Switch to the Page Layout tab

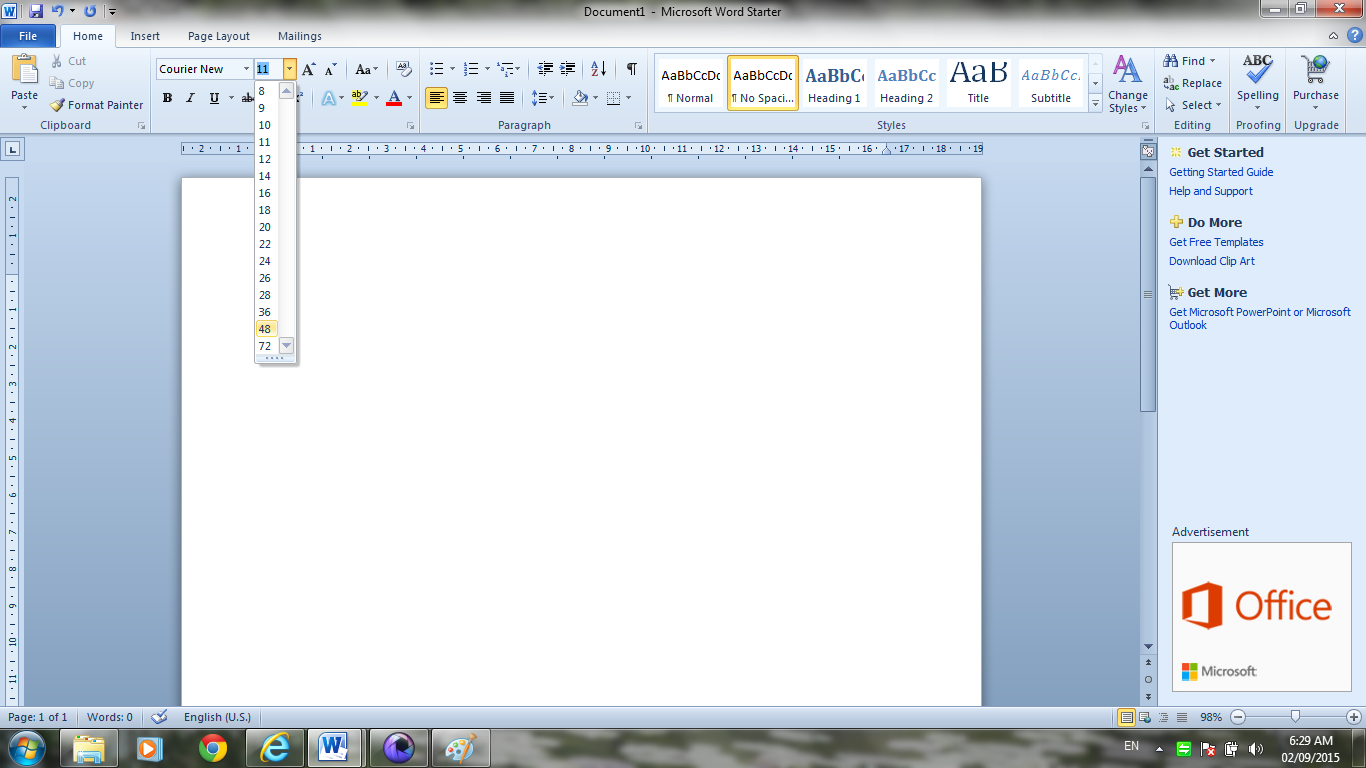click(x=219, y=36)
